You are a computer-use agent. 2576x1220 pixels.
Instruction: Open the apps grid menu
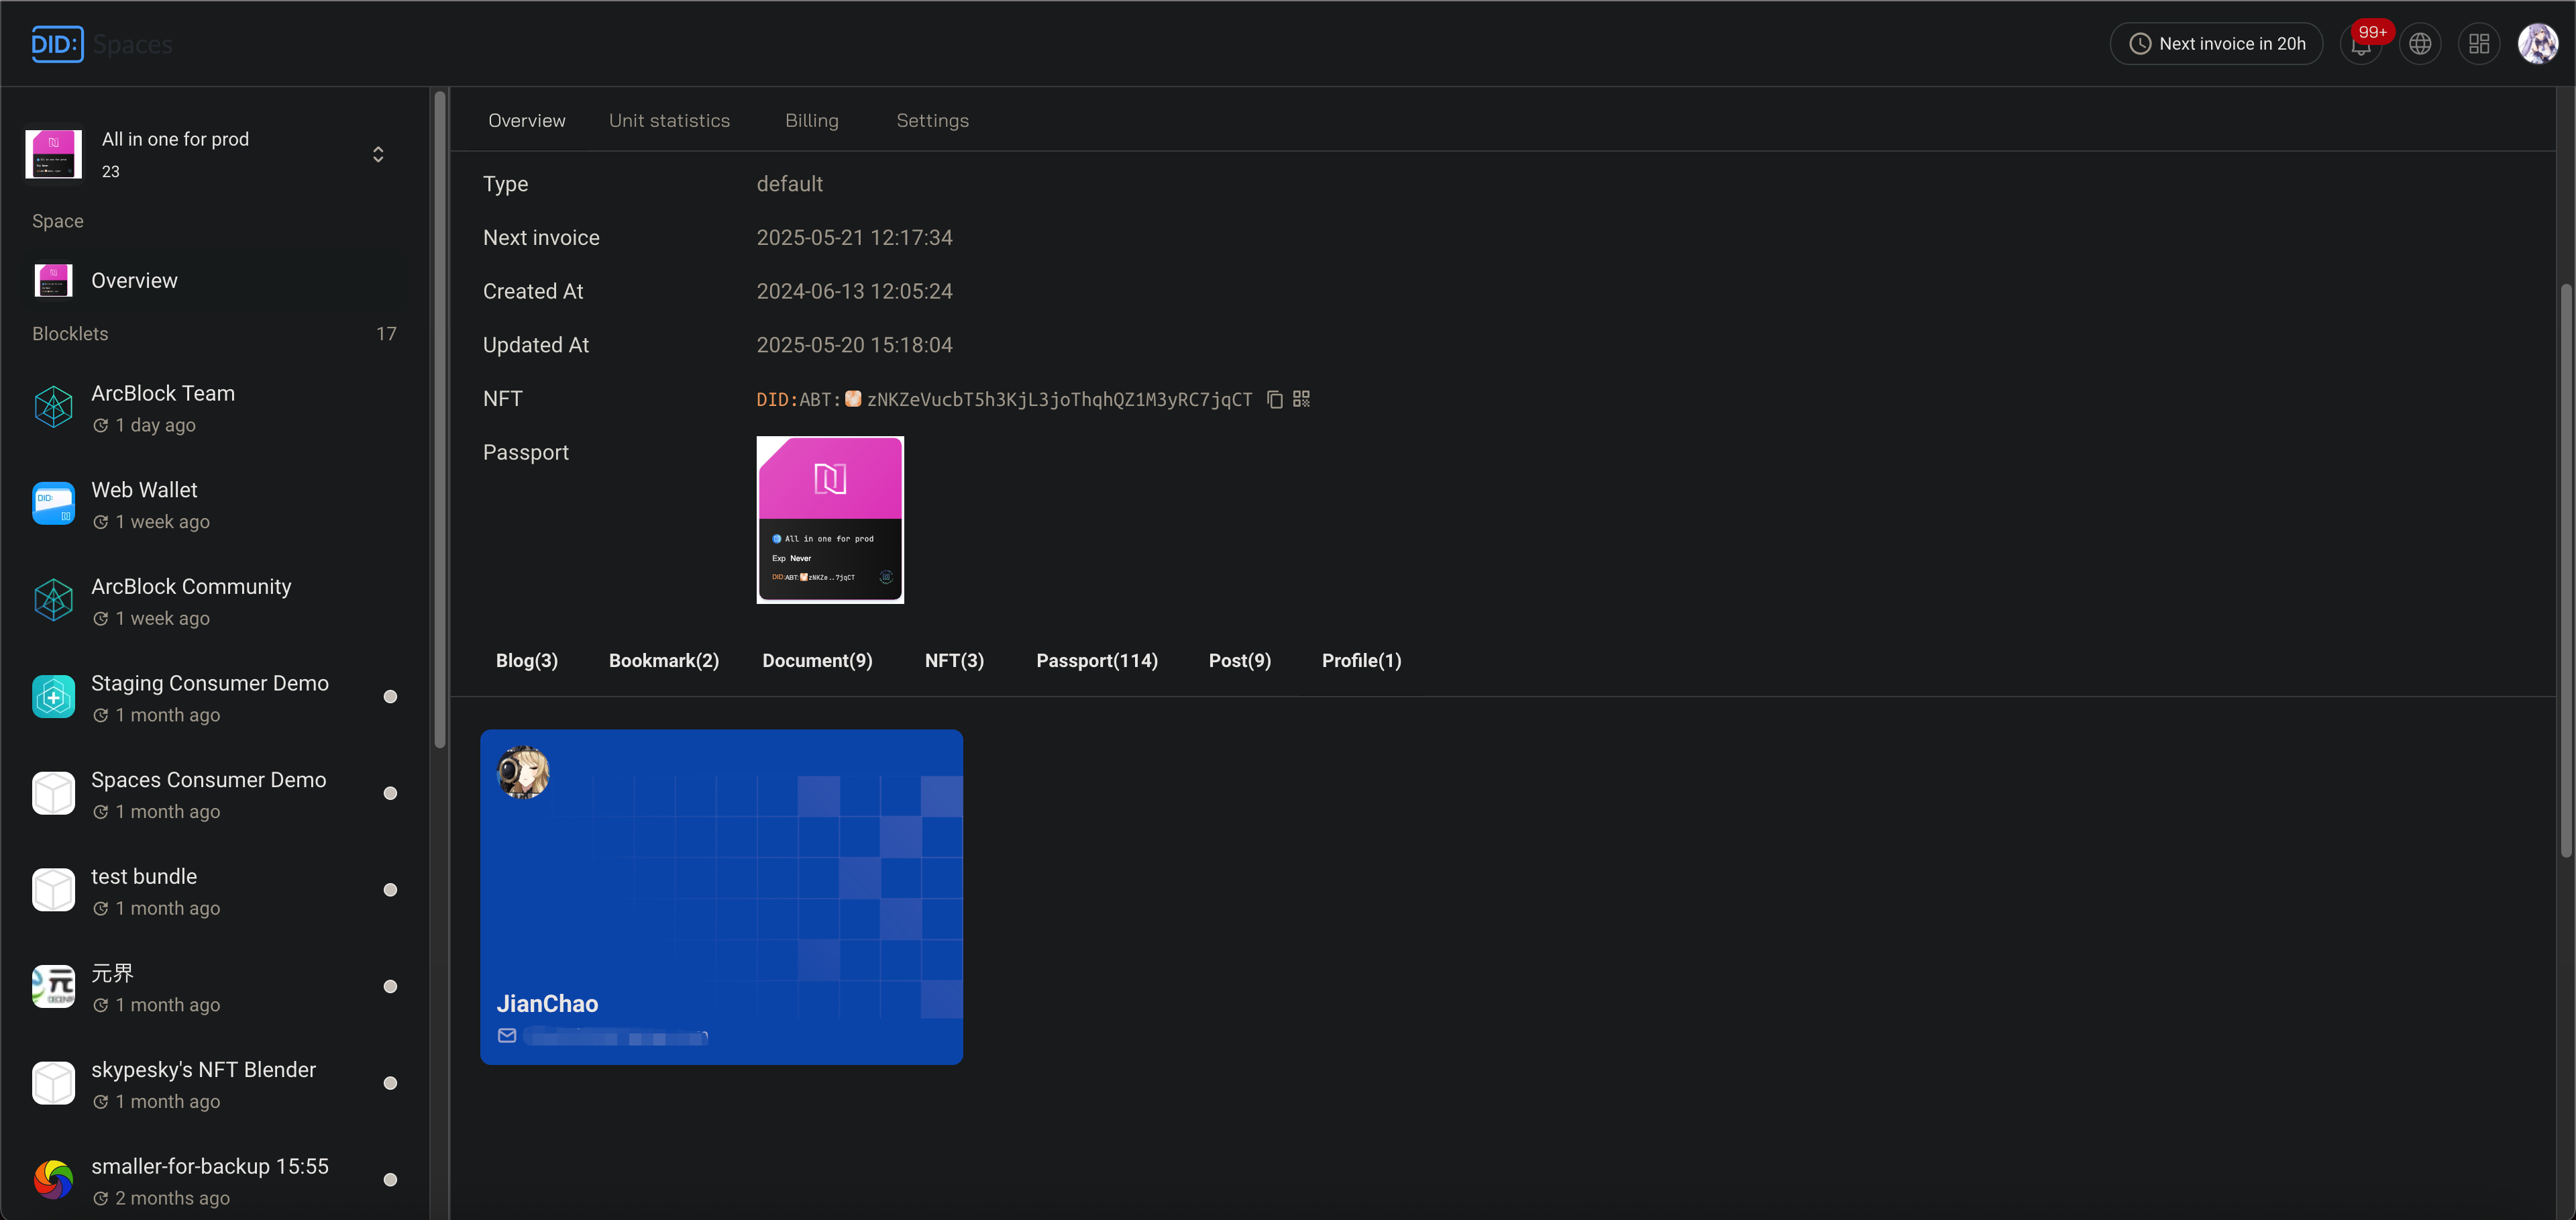coord(2479,44)
